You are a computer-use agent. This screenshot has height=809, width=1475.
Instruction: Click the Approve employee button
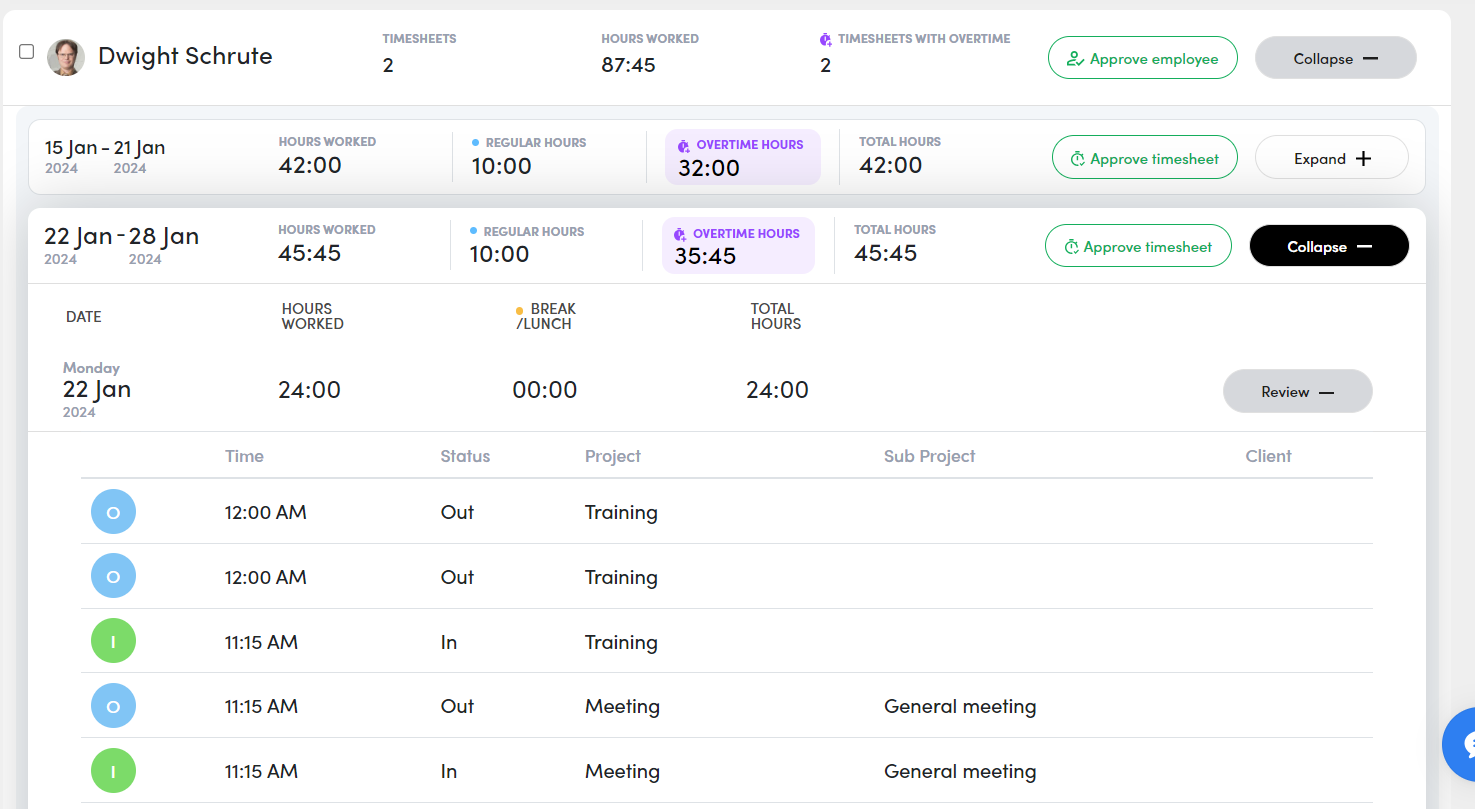click(1143, 58)
